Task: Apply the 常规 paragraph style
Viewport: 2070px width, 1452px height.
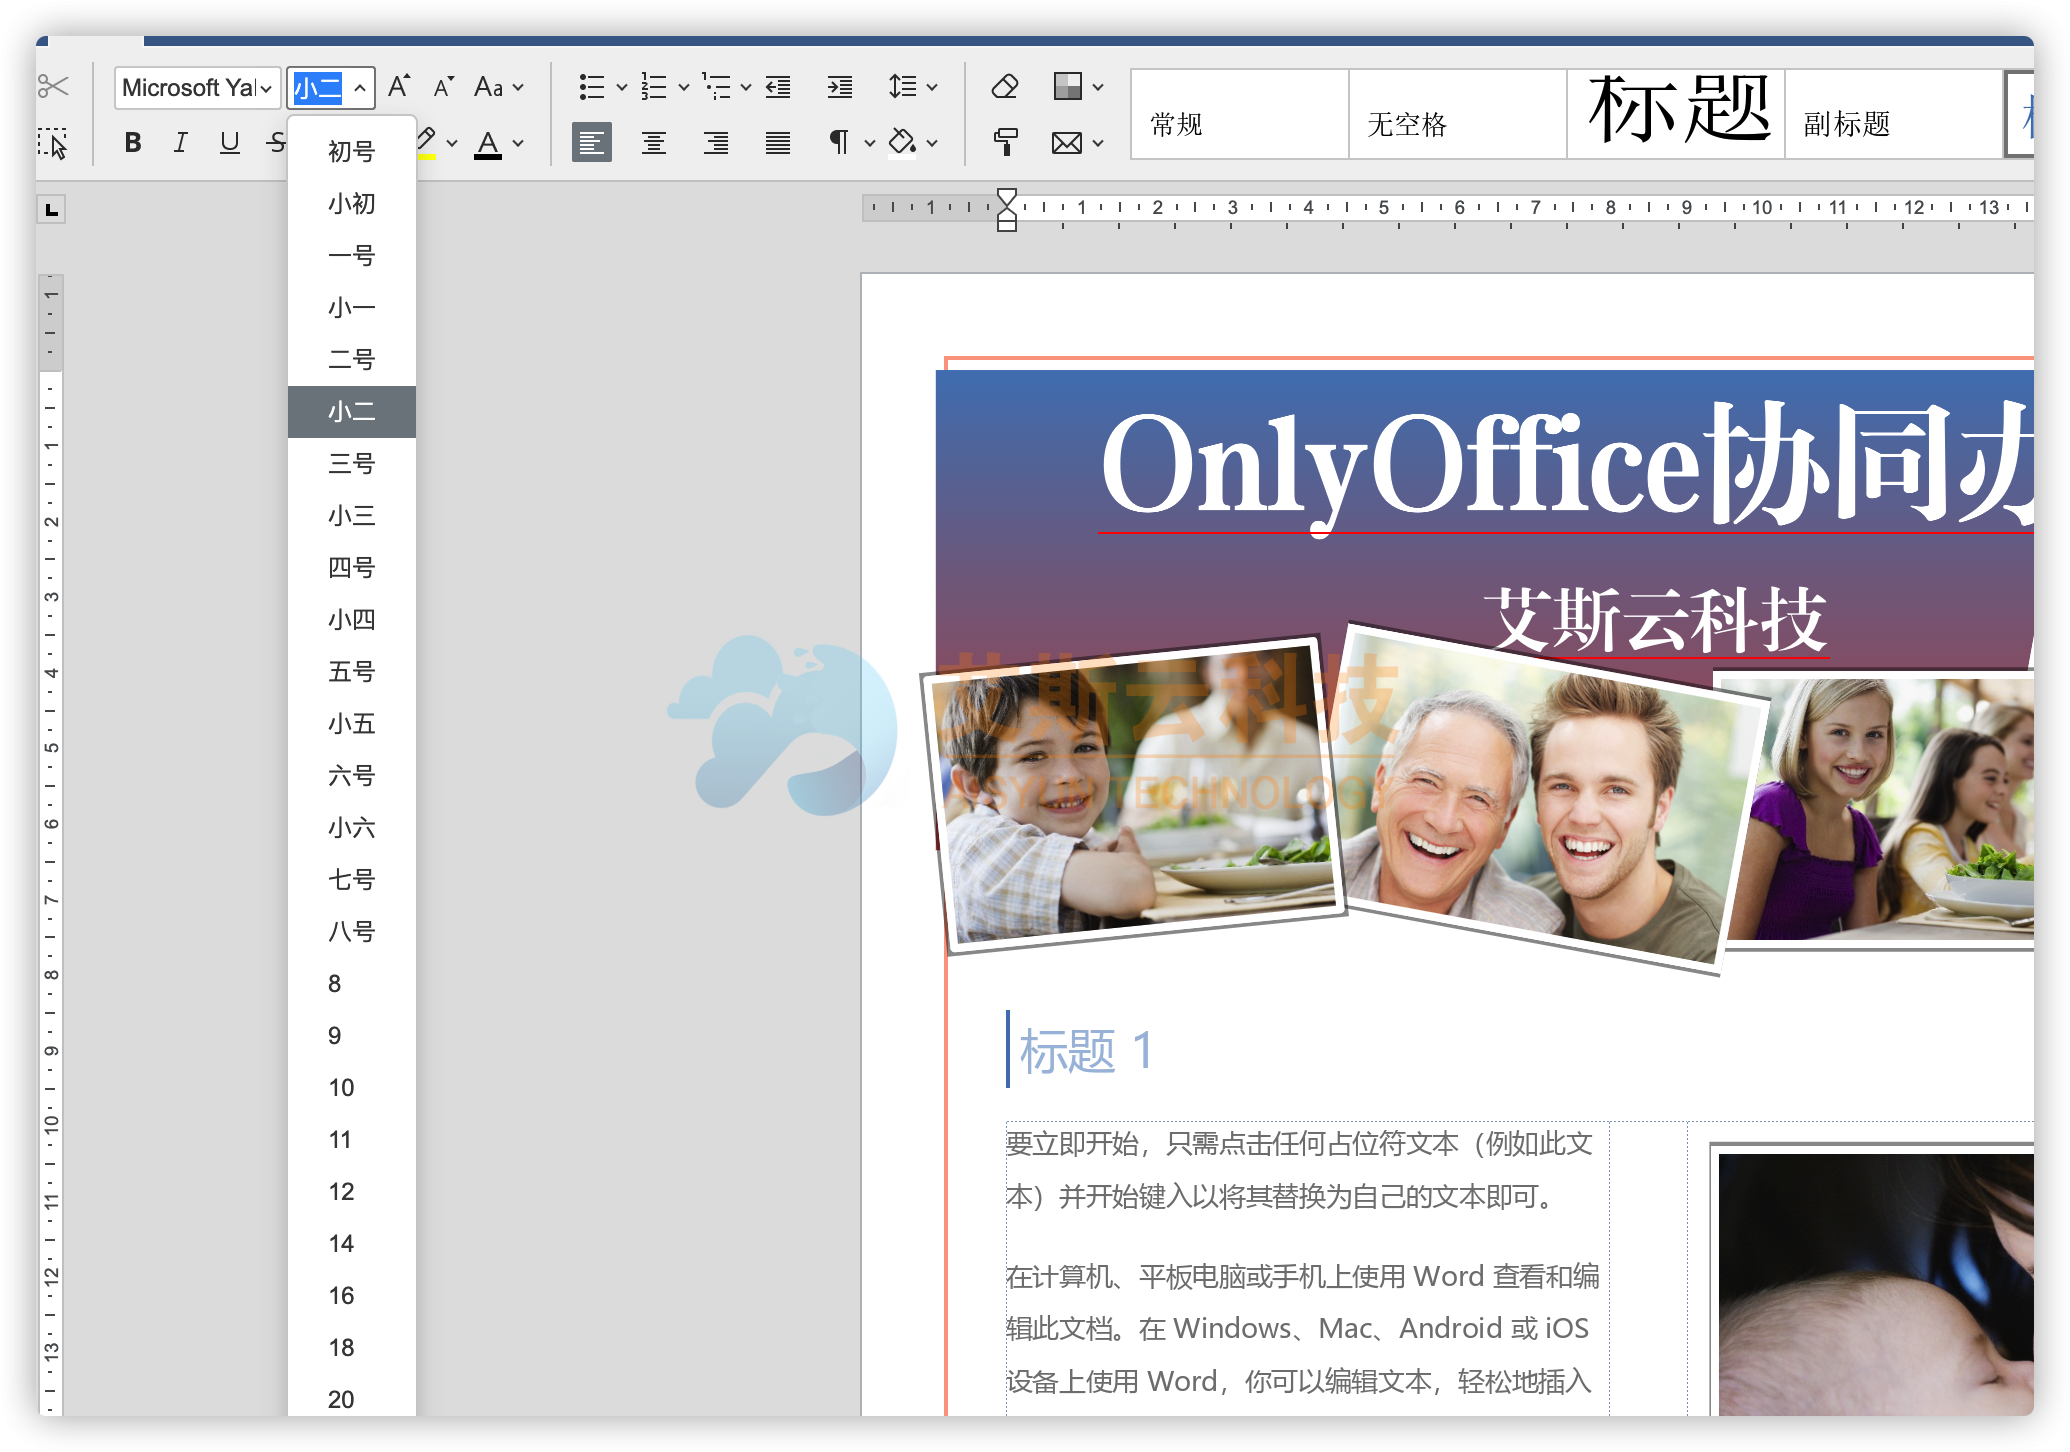Action: point(1239,114)
